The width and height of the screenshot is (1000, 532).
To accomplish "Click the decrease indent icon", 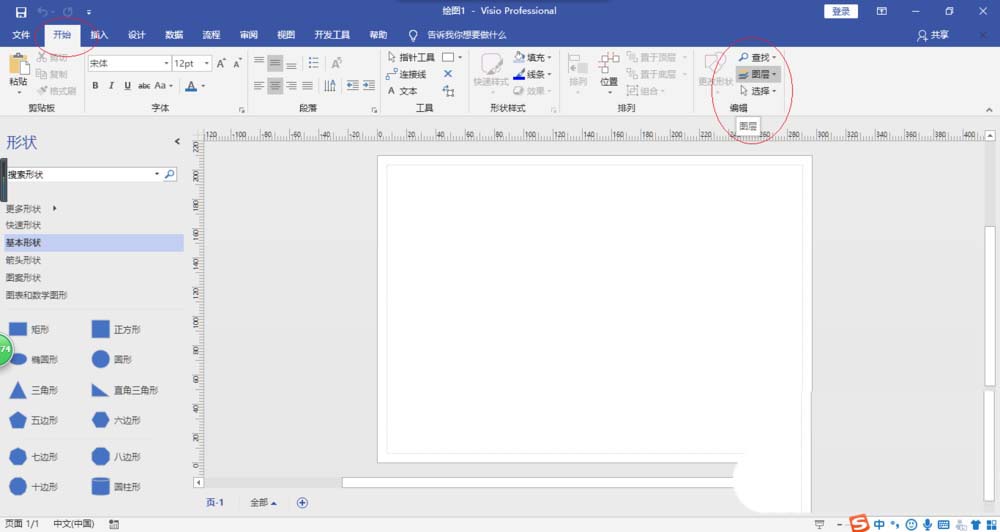I will tap(352, 85).
